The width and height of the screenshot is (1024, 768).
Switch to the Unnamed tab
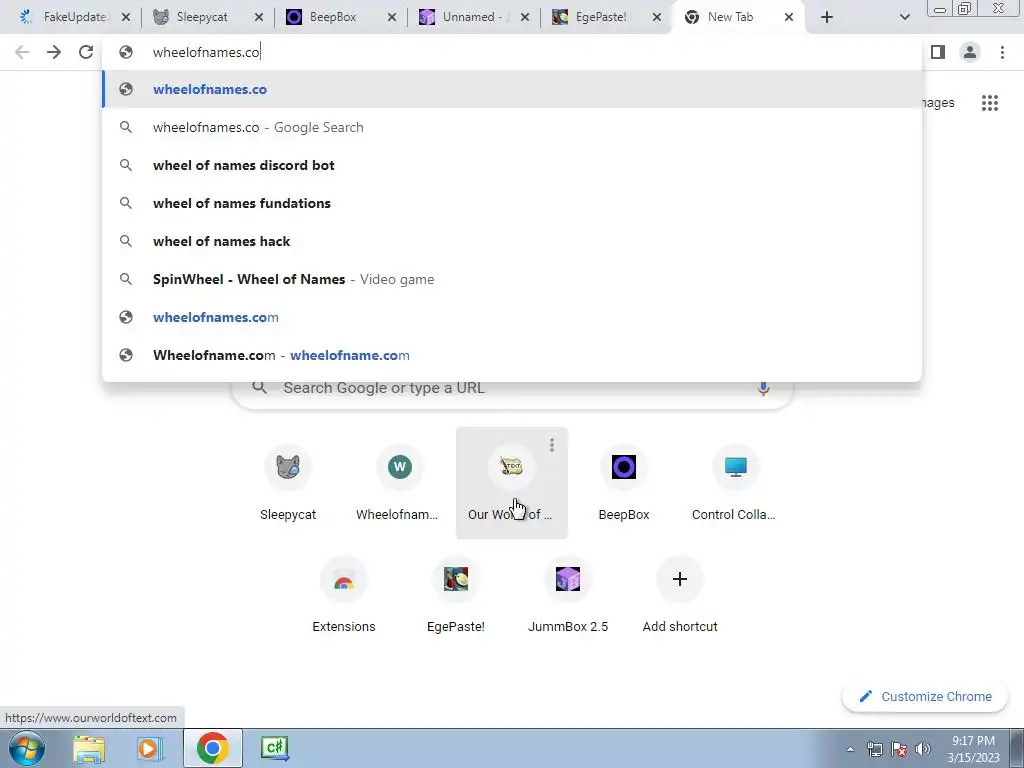pyautogui.click(x=469, y=17)
